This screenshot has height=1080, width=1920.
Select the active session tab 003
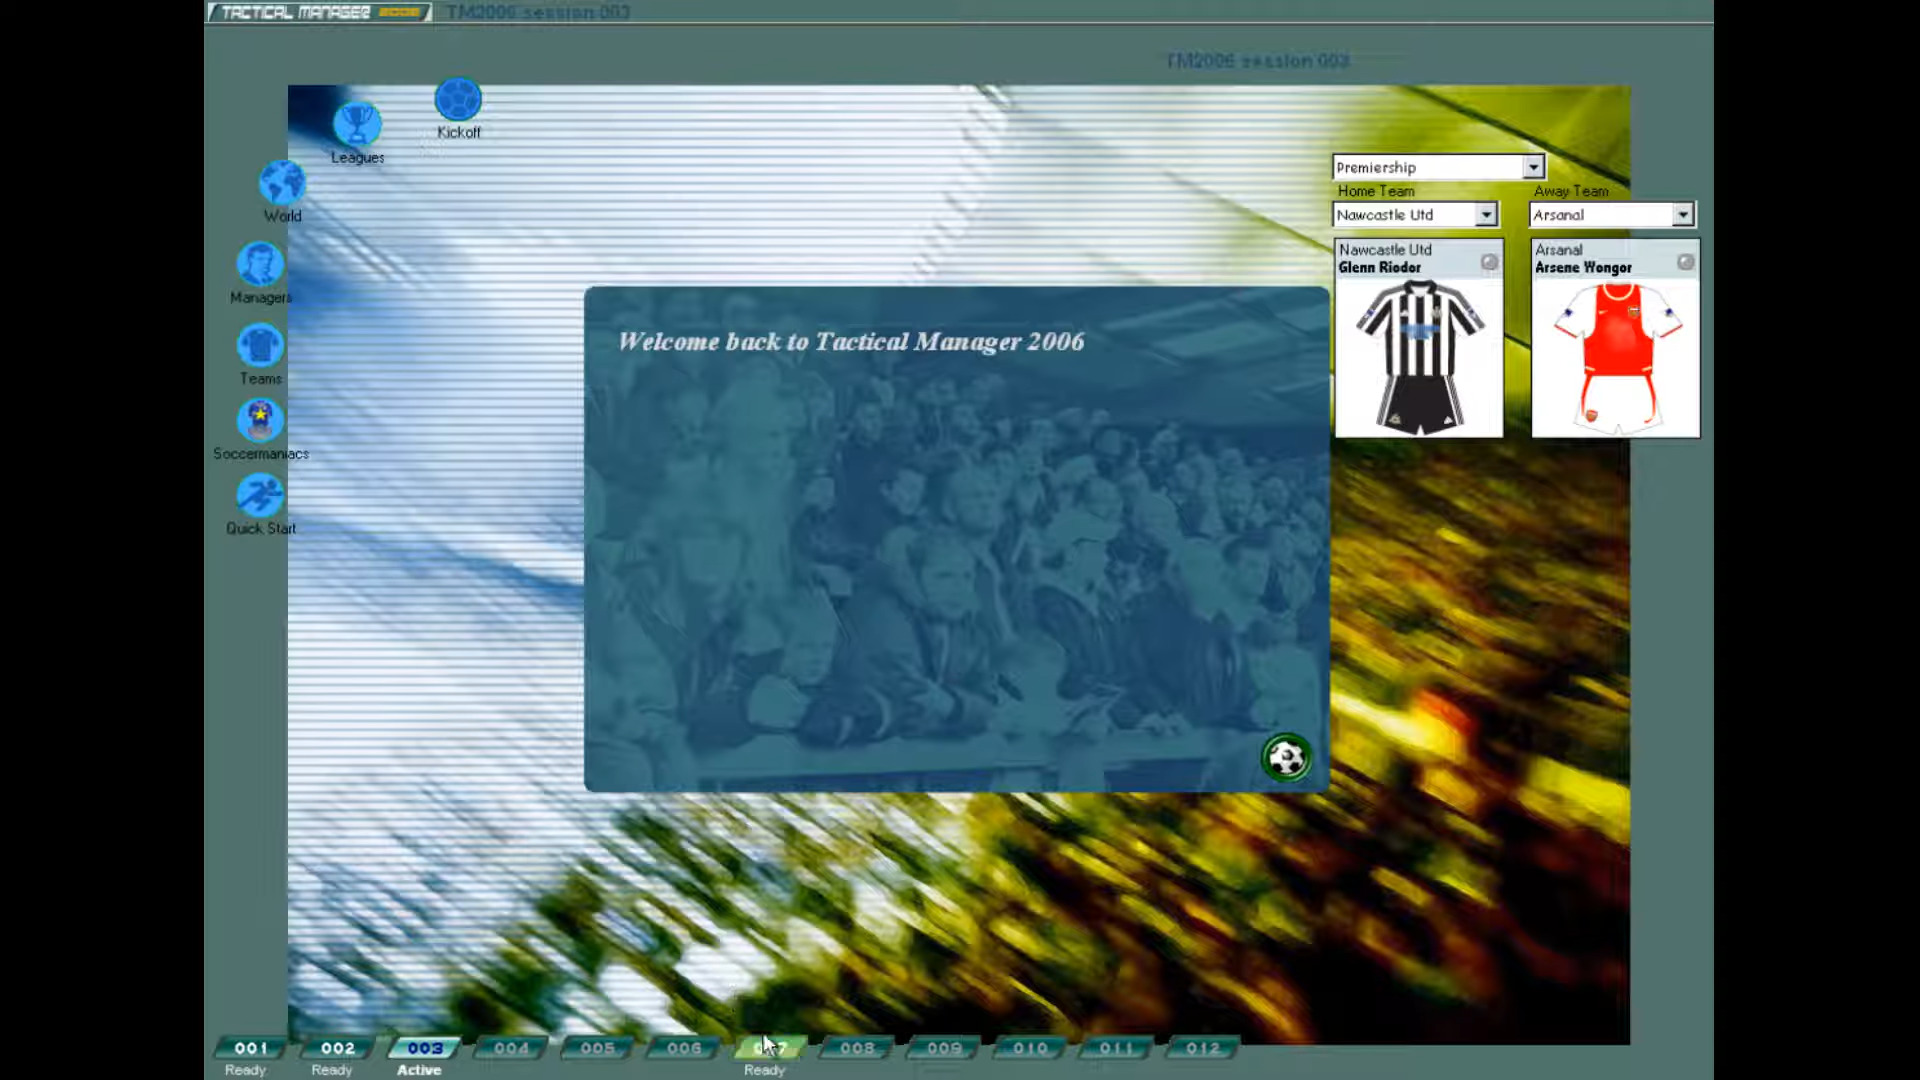coord(424,1048)
